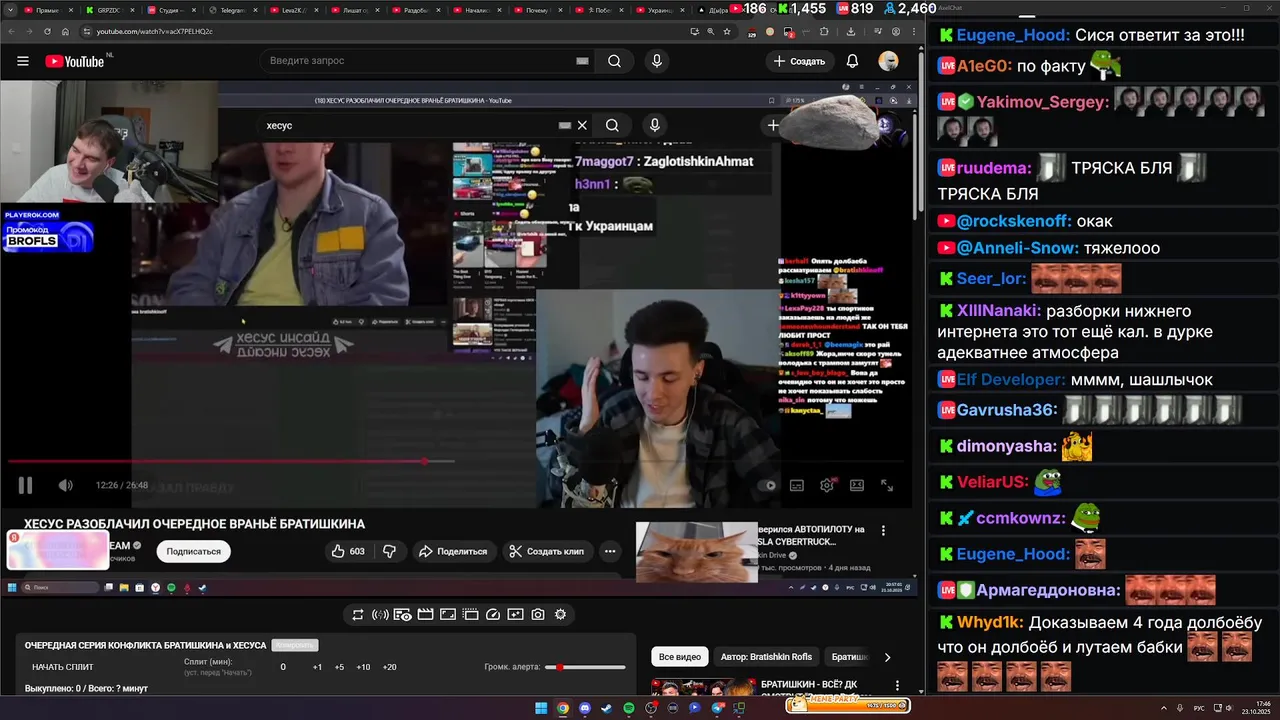1280x720 pixels.
Task: Start voice search with the microphone icon
Action: 657,61
